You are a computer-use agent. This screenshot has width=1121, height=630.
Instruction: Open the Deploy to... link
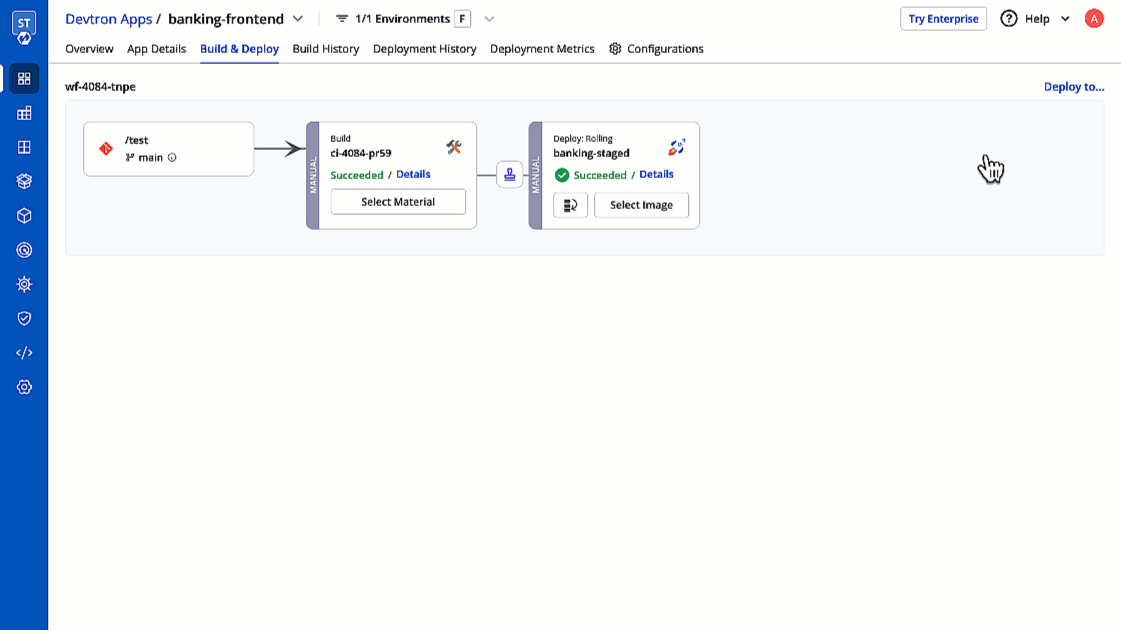(x=1073, y=87)
